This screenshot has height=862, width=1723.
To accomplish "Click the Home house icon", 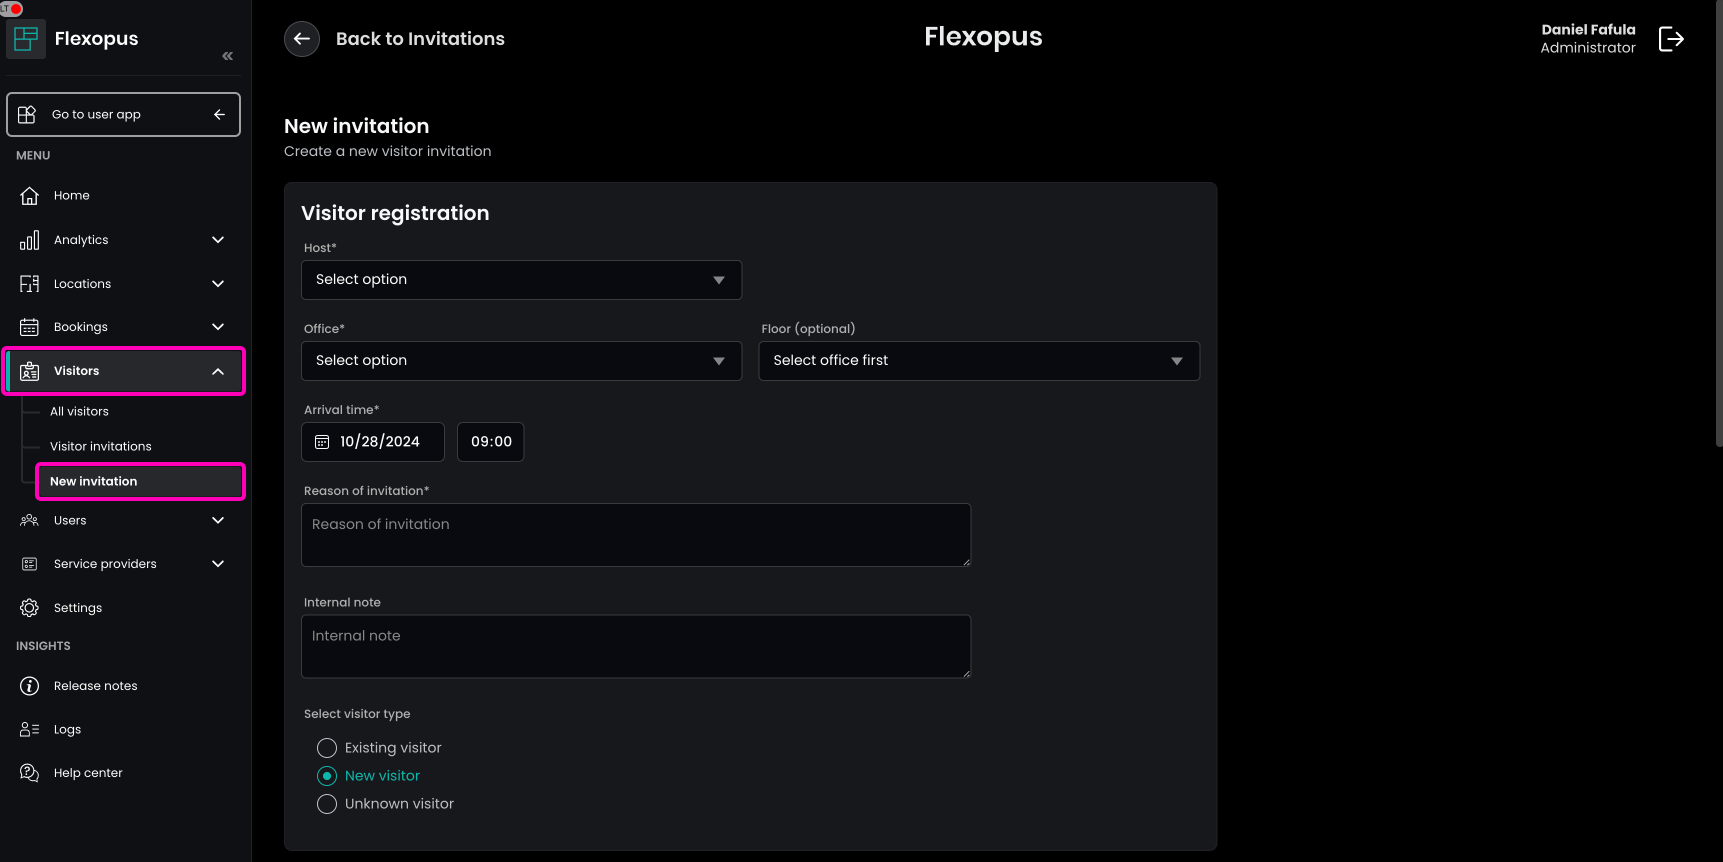I will pyautogui.click(x=30, y=196).
